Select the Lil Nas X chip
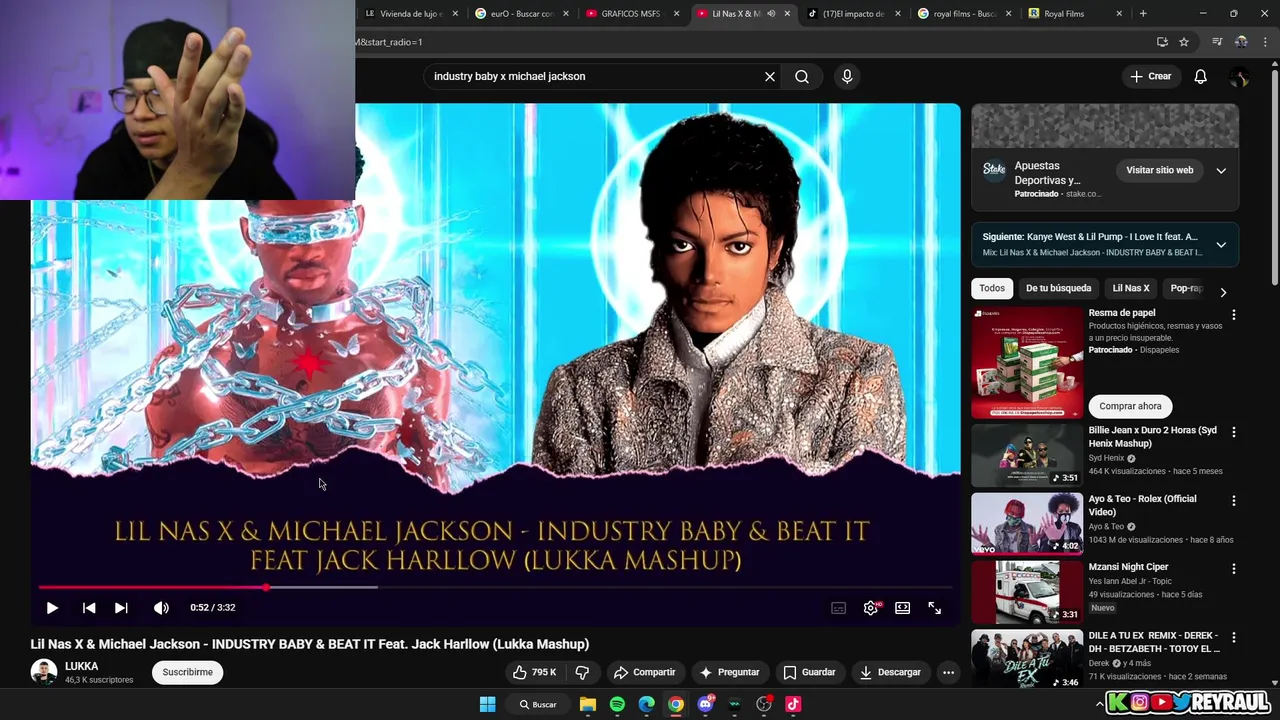Screen dimensions: 1280x720 click(1131, 288)
